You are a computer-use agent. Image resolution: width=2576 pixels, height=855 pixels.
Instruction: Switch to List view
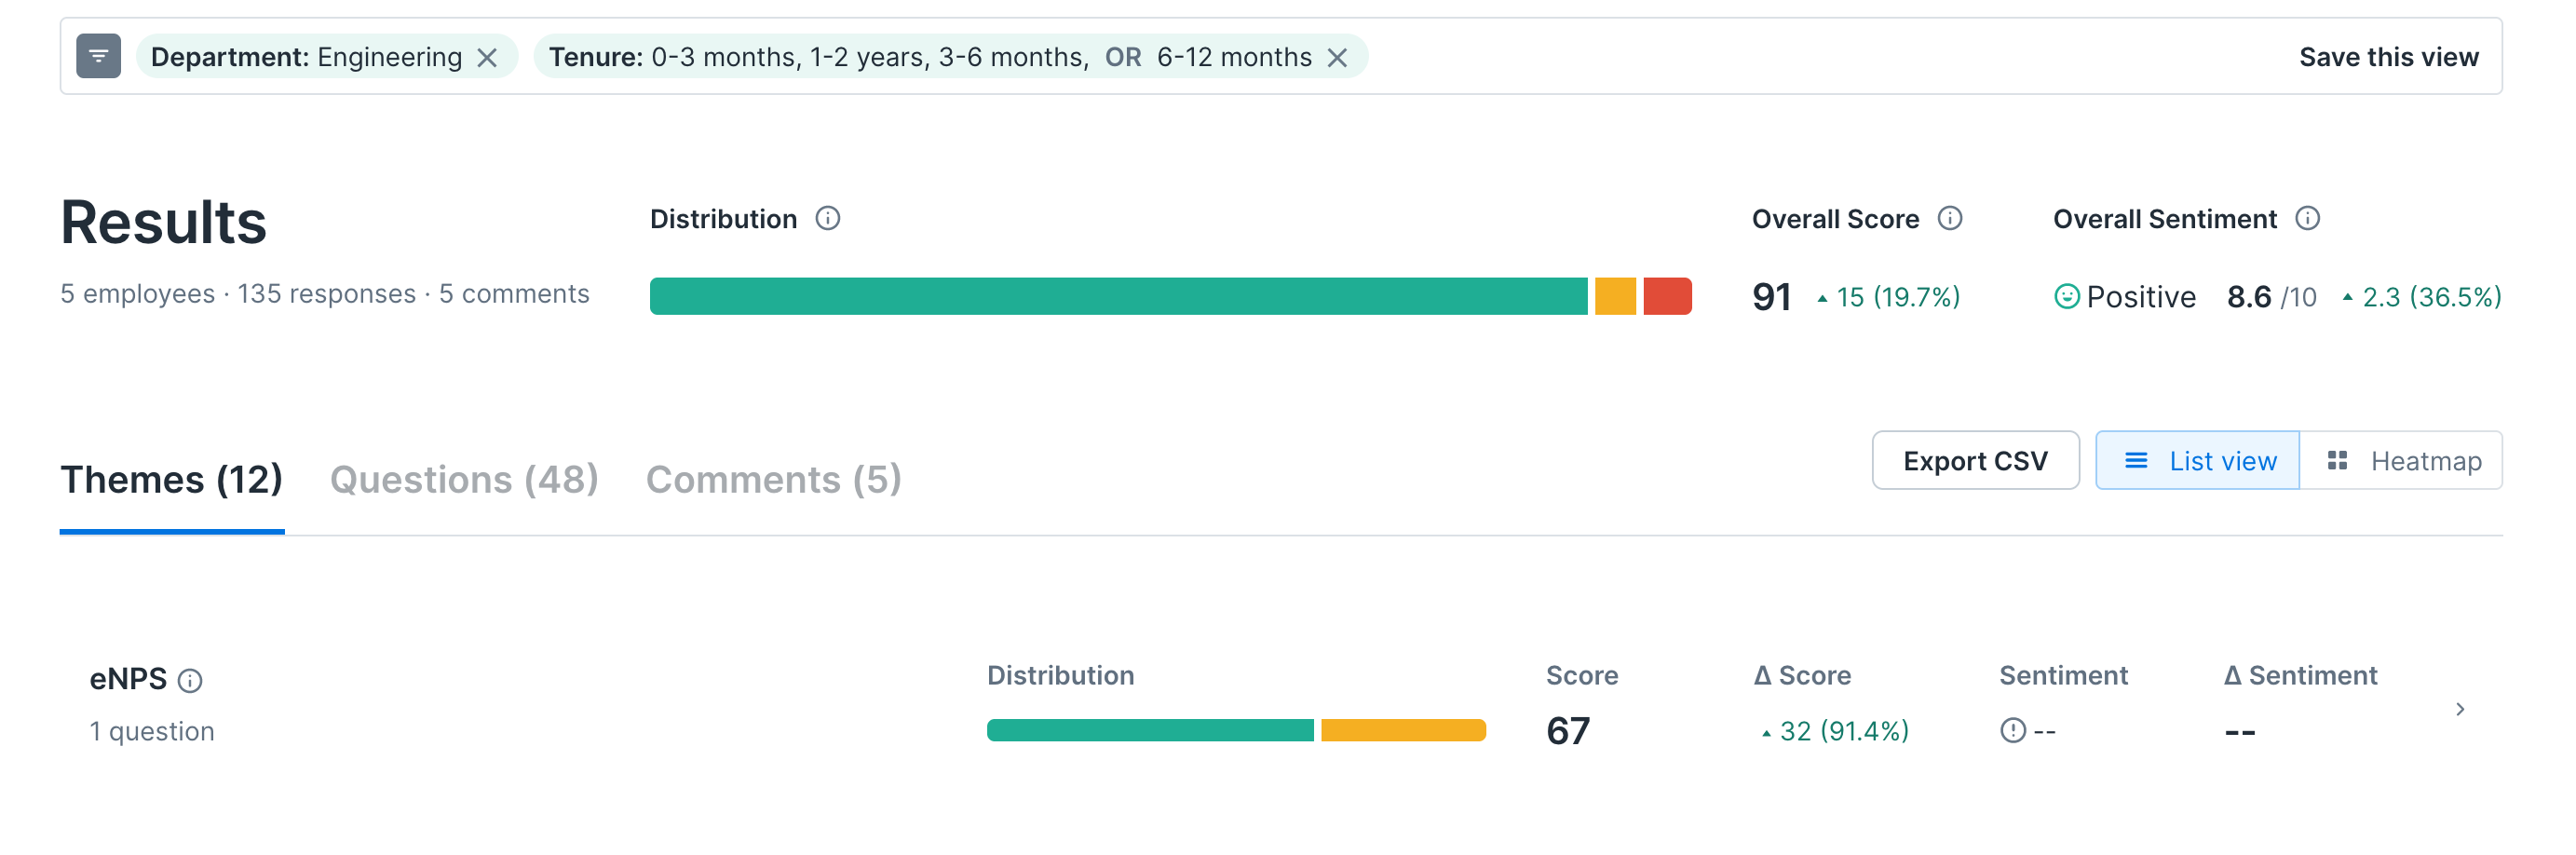coord(2197,461)
